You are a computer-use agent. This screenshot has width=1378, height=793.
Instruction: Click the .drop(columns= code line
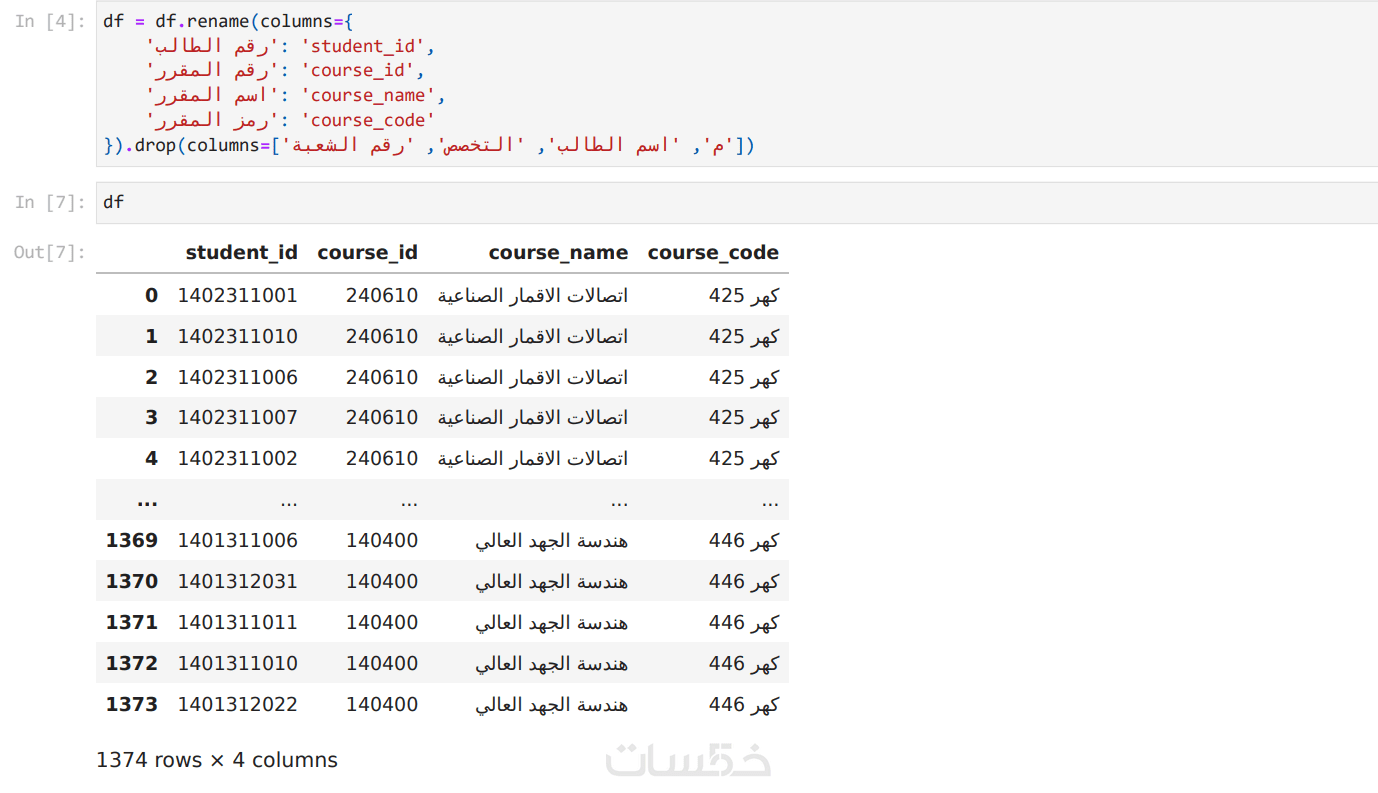429,146
